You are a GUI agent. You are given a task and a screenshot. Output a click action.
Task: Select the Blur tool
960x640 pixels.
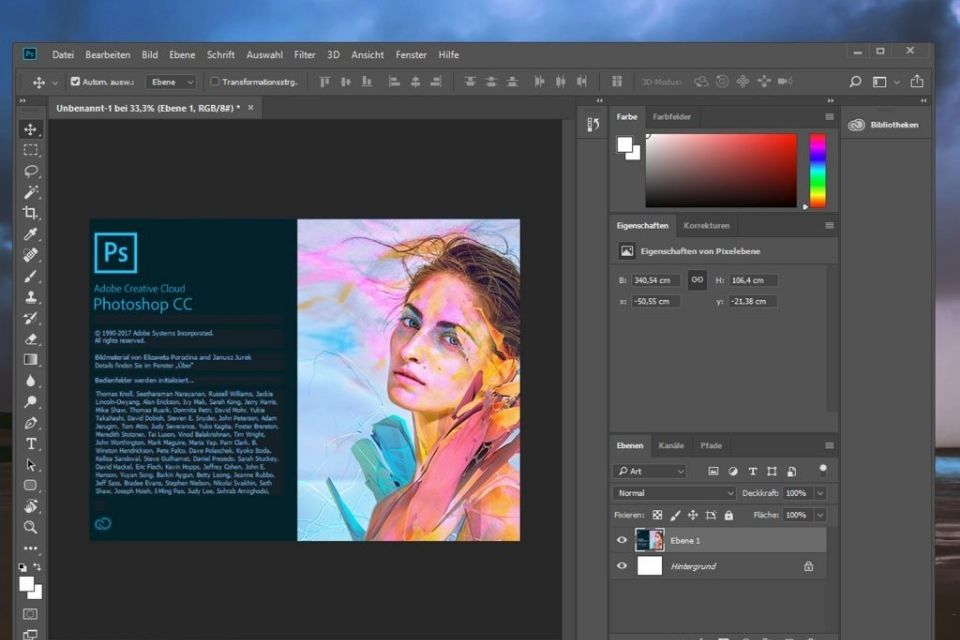(30, 380)
